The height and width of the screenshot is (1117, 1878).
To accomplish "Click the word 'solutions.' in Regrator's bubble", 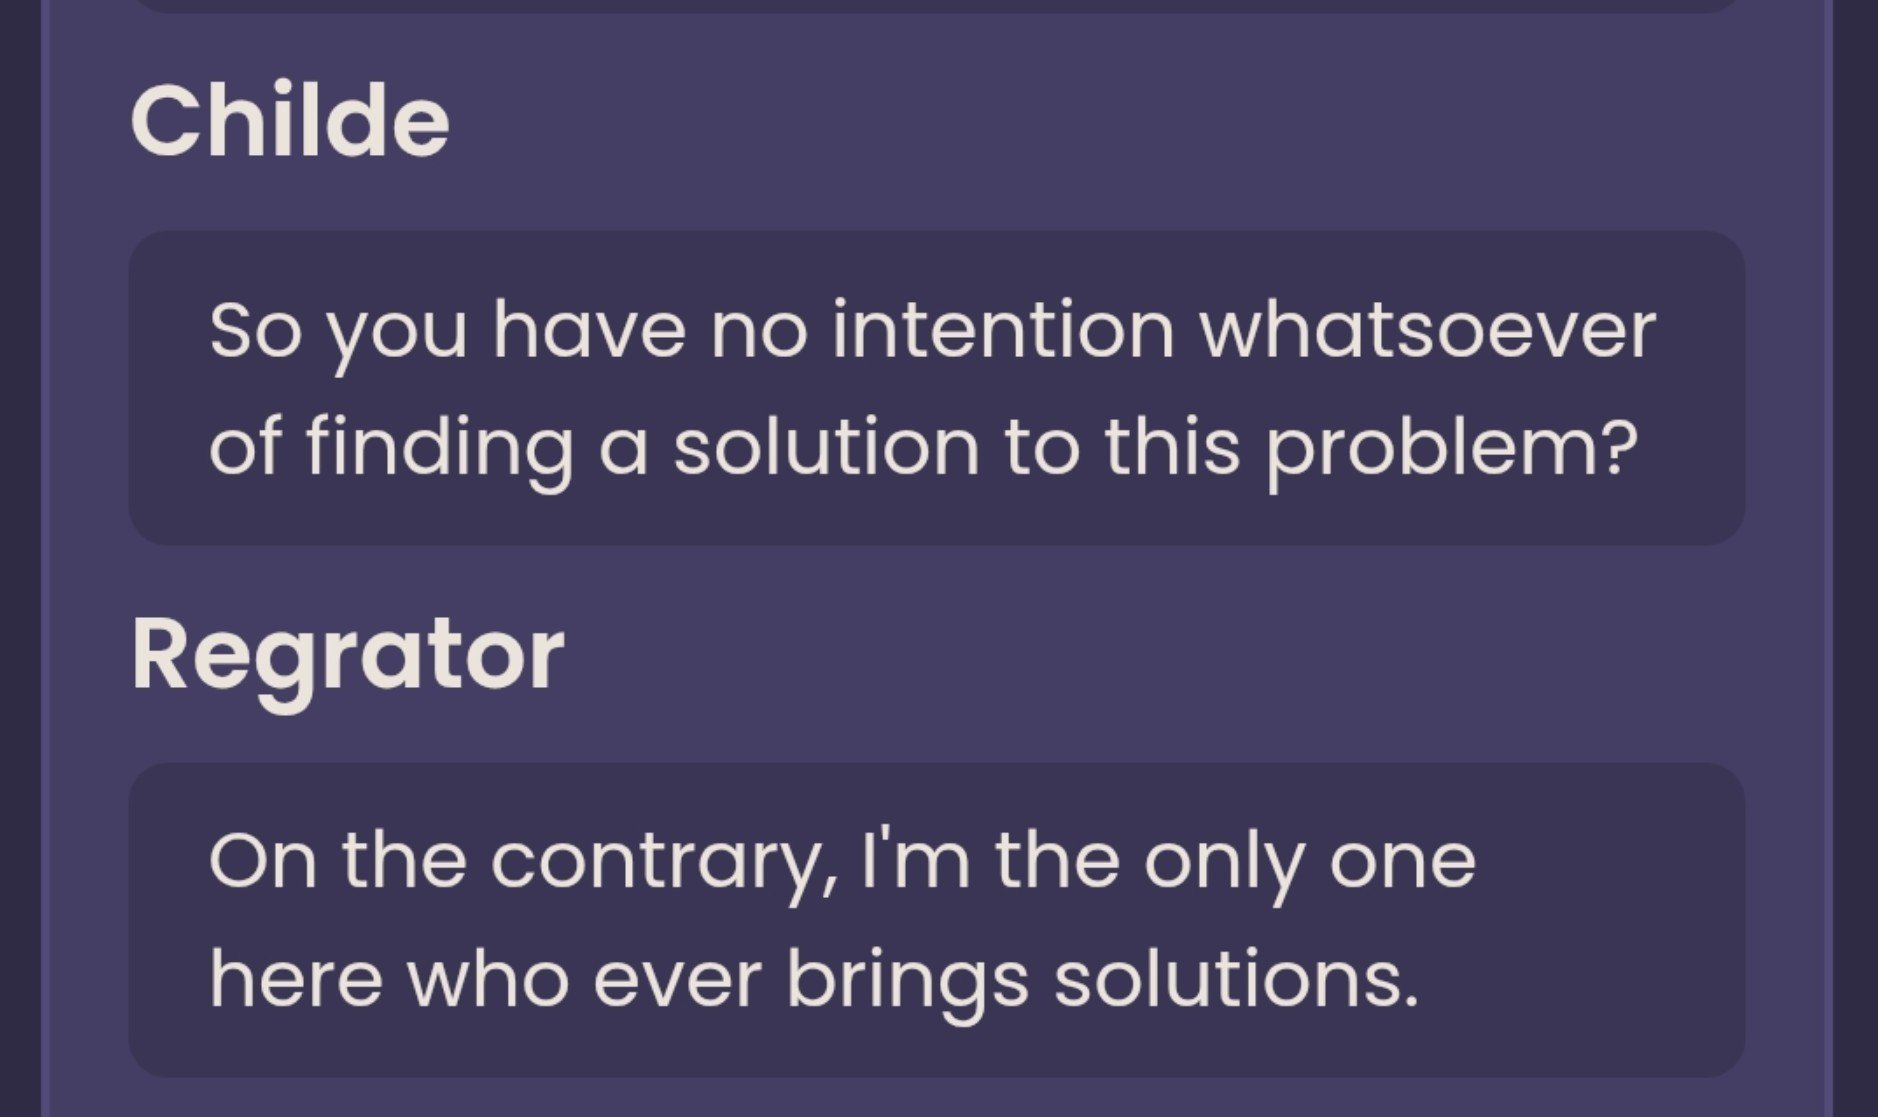I will (x=1237, y=981).
